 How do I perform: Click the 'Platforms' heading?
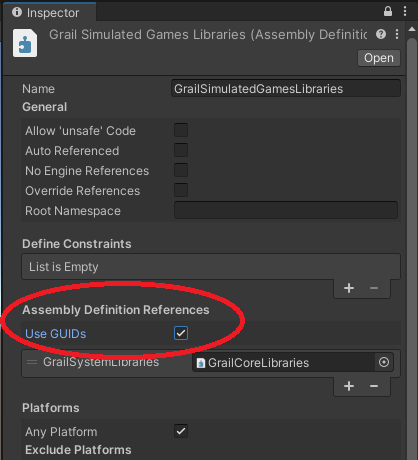[51, 408]
